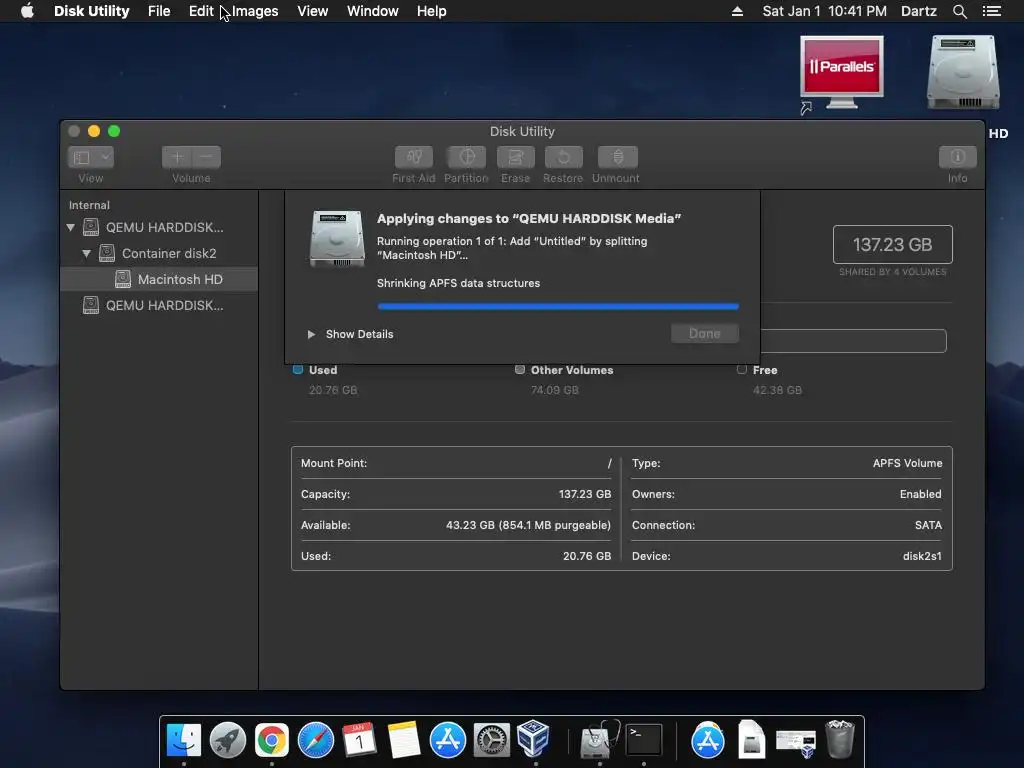
Task: Open the View sidebar dropdown in toolbar
Action: 91,157
